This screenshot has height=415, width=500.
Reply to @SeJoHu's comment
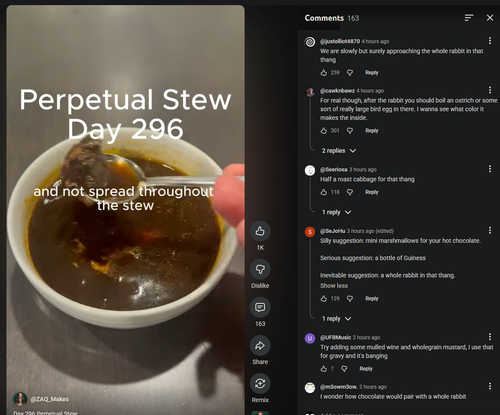[372, 298]
